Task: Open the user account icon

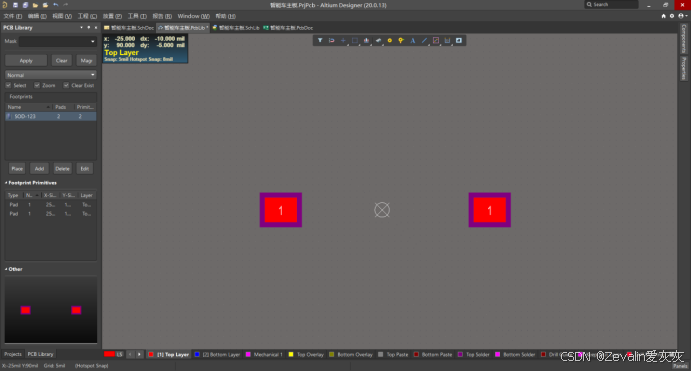Action: point(681,16)
